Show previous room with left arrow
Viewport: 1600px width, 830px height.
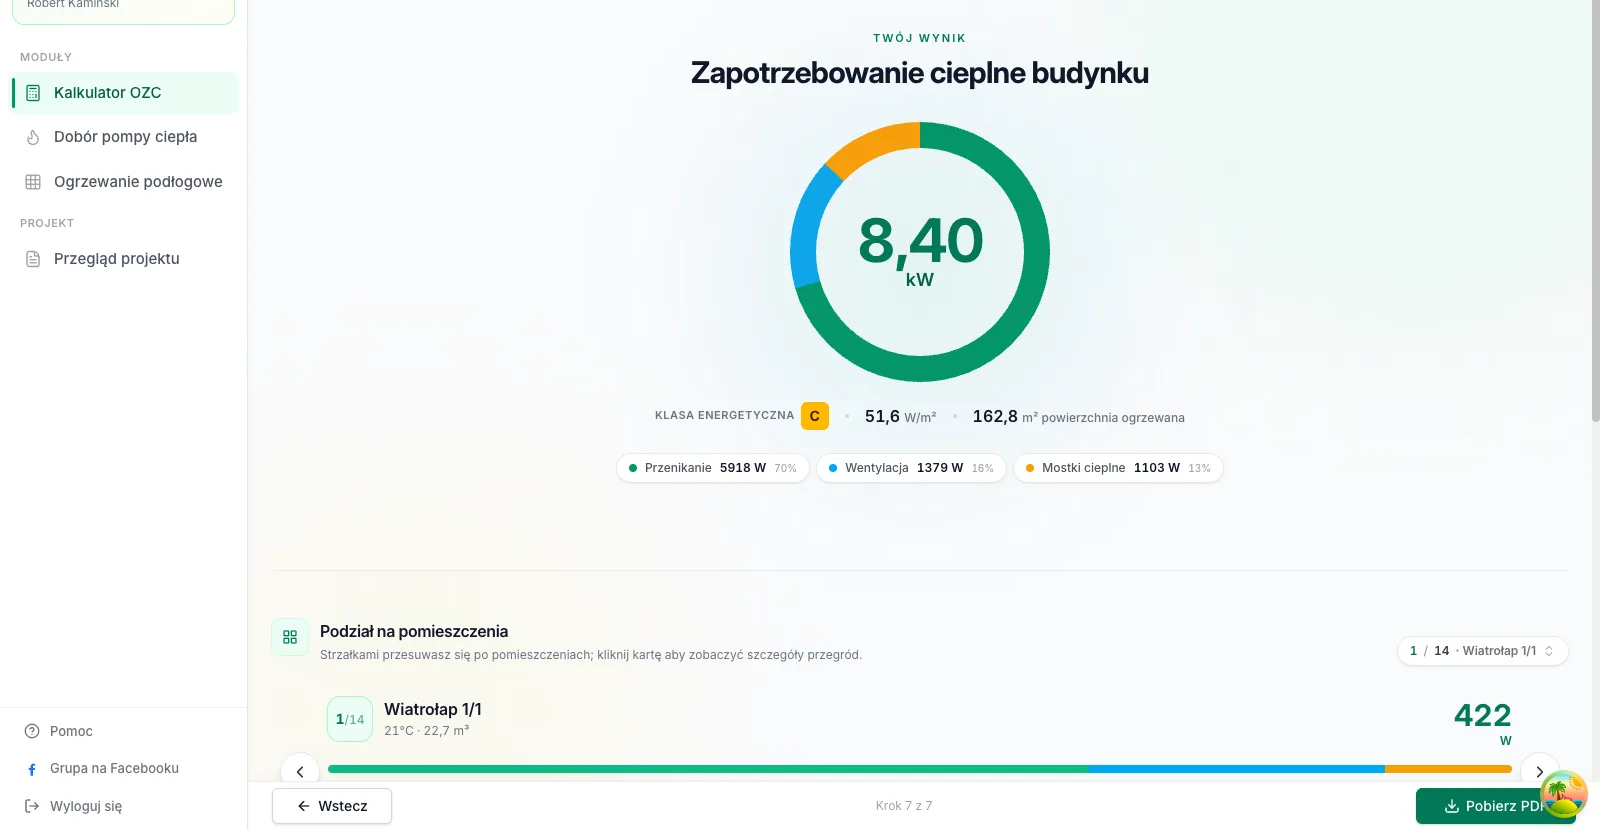pos(300,771)
